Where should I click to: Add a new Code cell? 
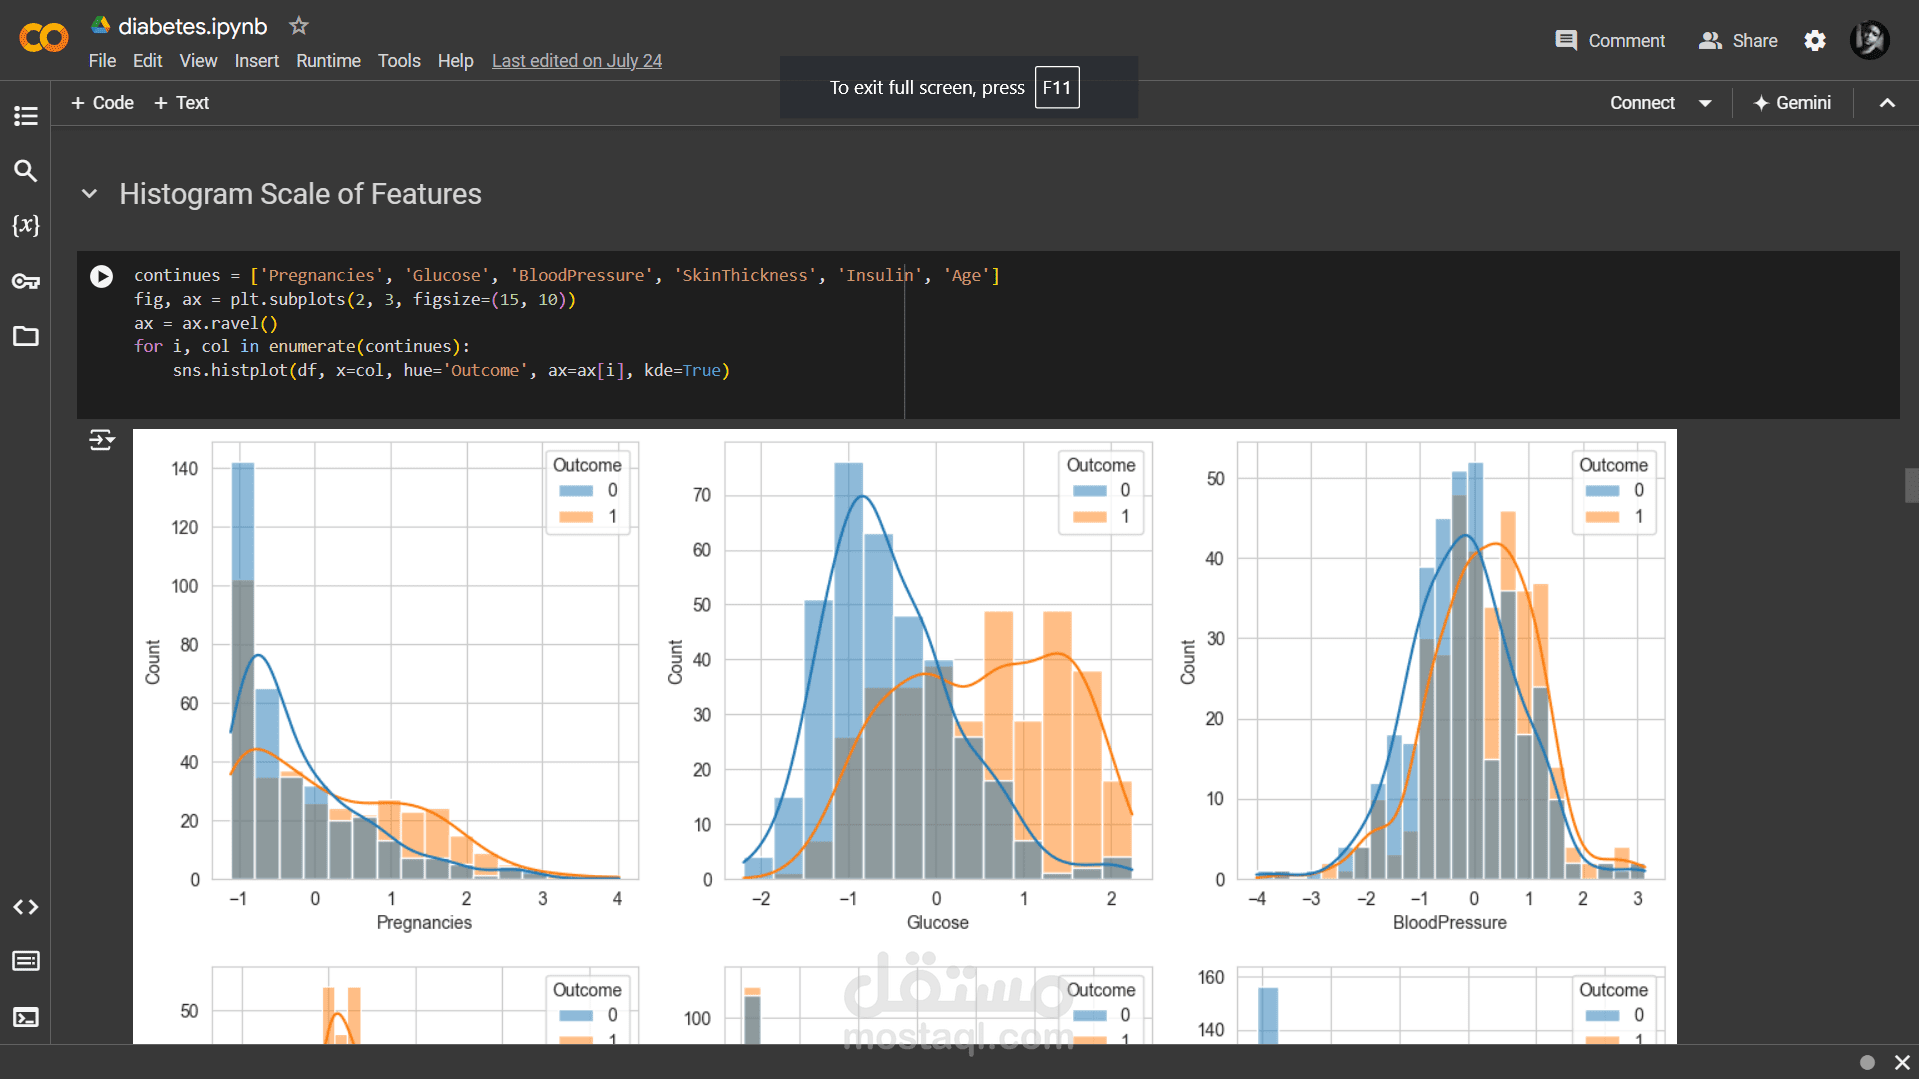point(102,103)
